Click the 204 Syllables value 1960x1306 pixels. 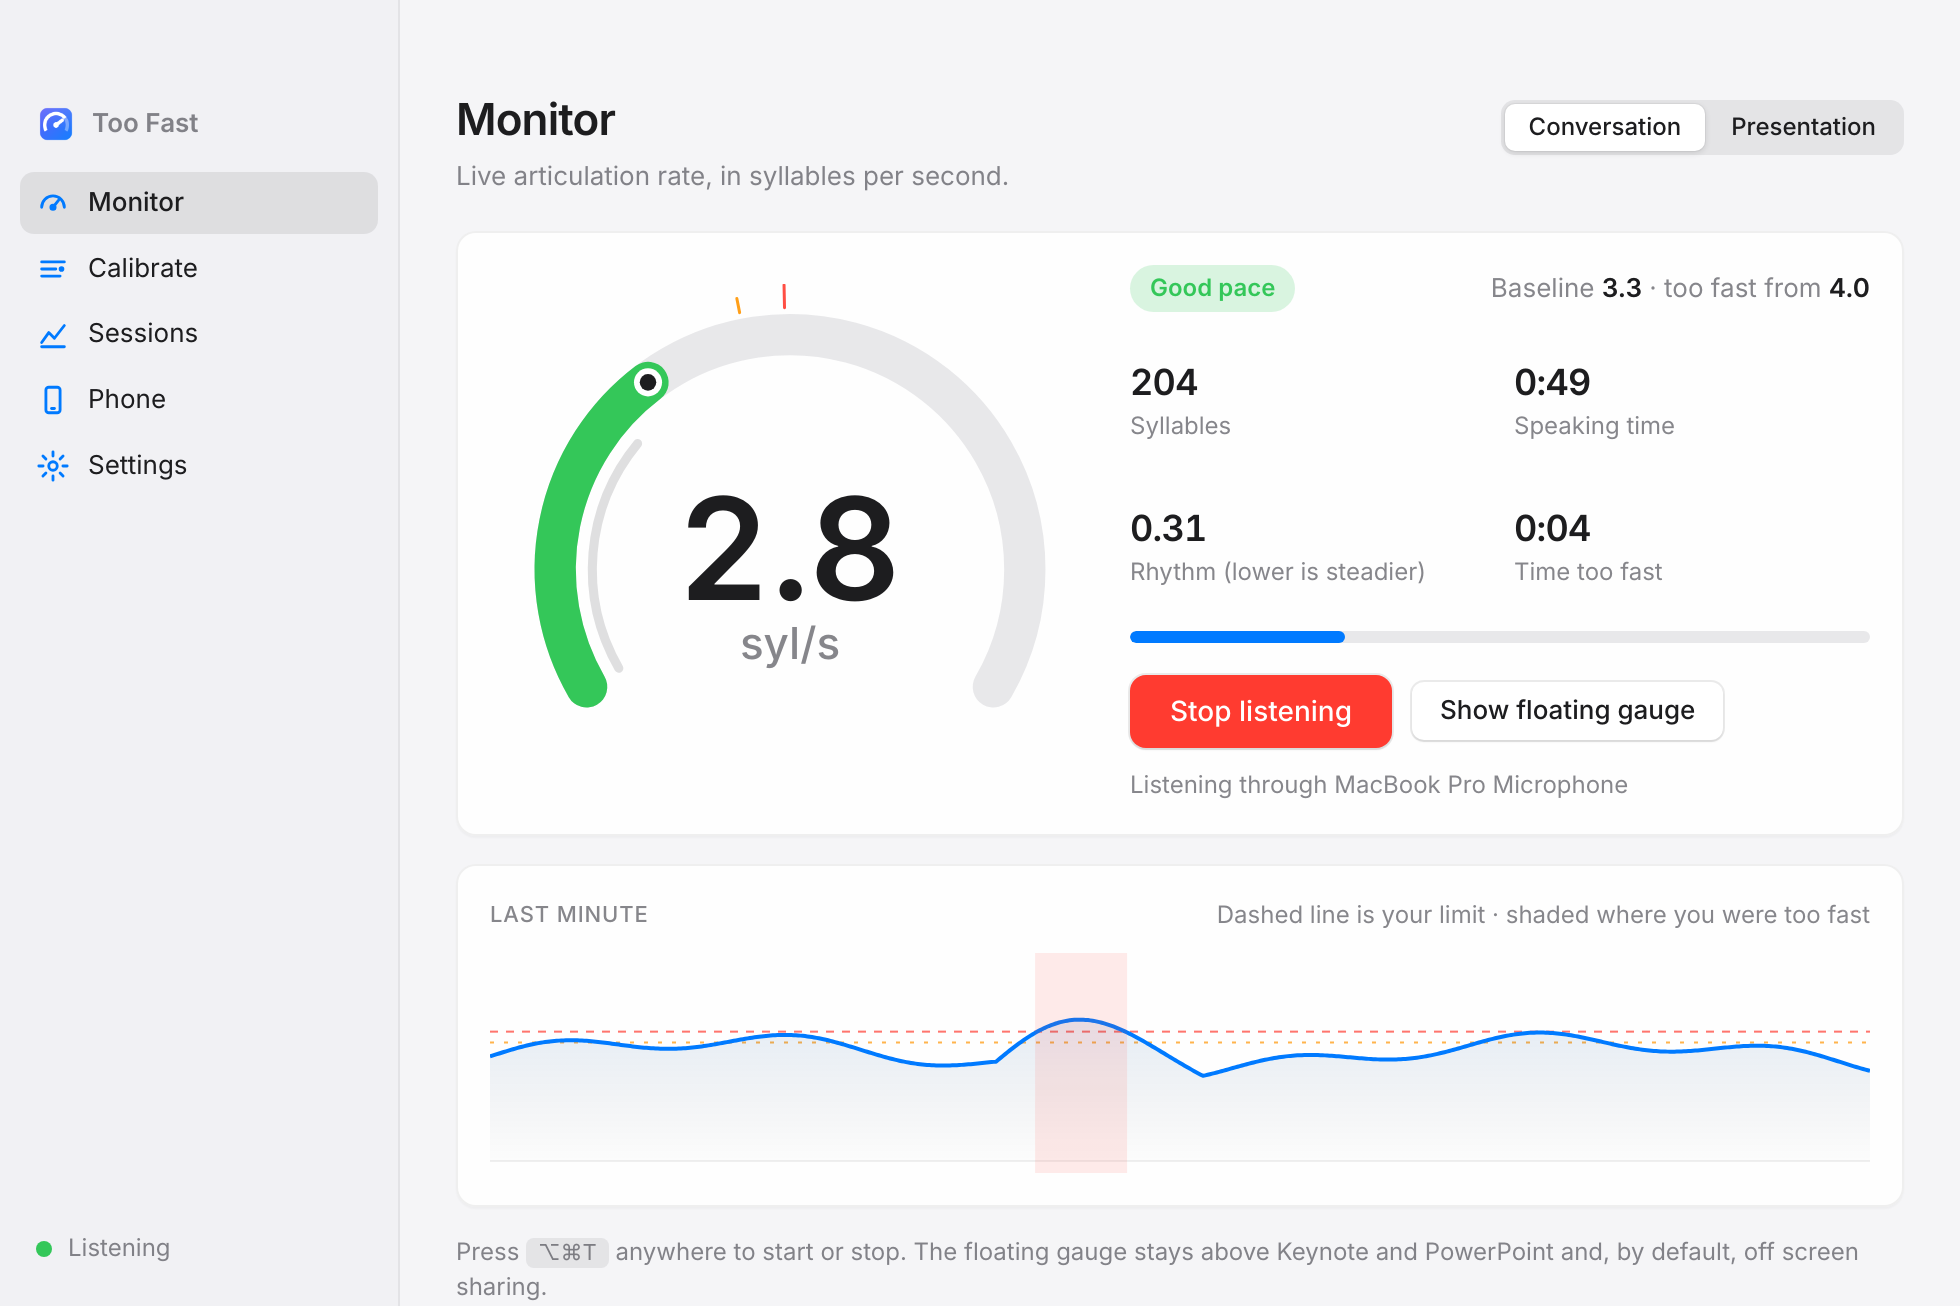(1164, 382)
